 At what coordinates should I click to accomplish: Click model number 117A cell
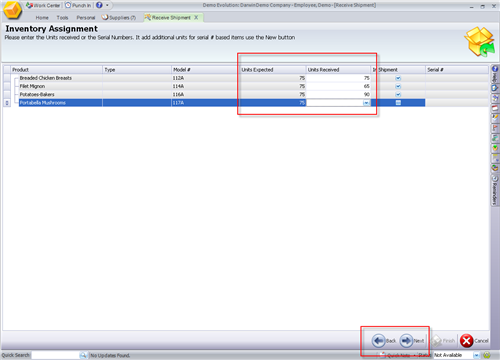coord(205,103)
